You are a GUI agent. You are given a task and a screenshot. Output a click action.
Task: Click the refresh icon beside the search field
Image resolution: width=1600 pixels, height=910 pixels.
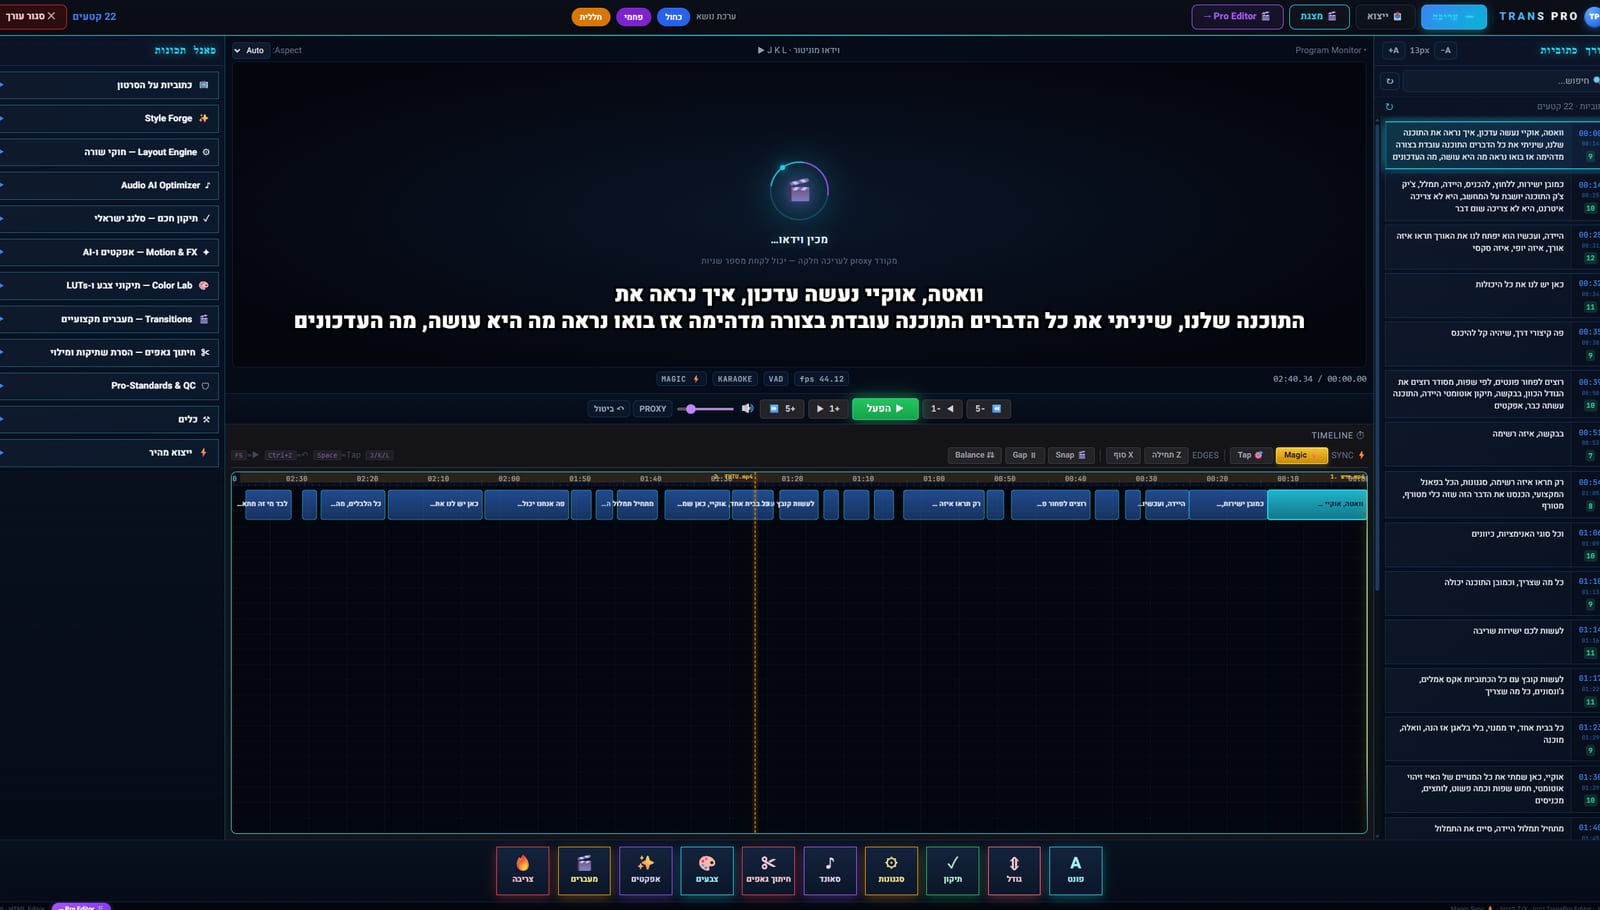click(1390, 81)
